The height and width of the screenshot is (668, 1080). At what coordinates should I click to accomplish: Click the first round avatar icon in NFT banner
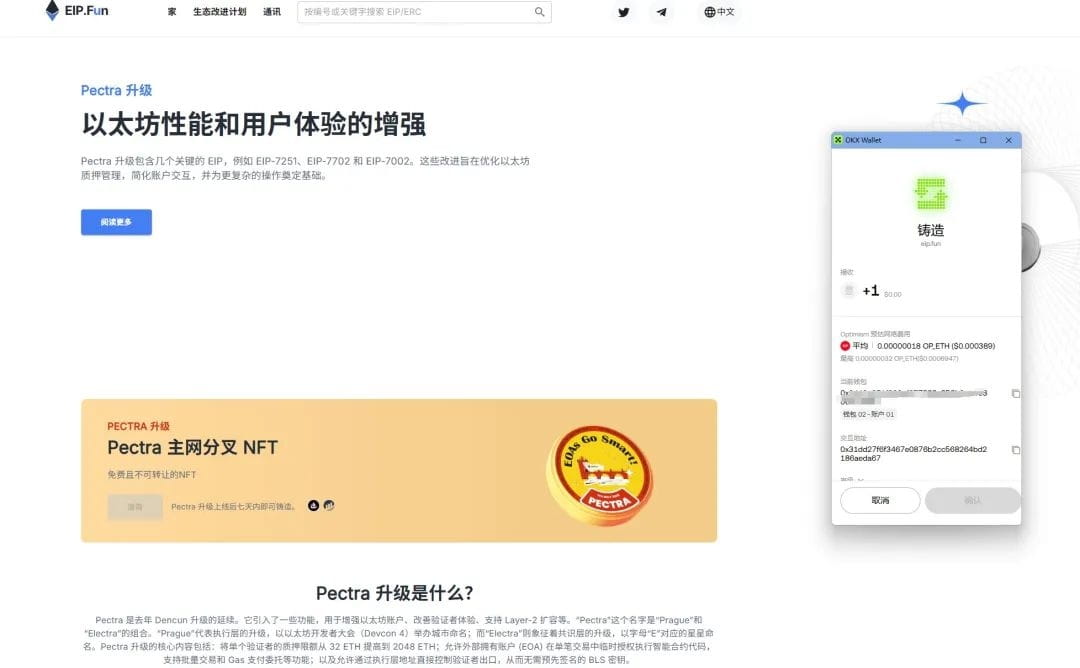313,505
